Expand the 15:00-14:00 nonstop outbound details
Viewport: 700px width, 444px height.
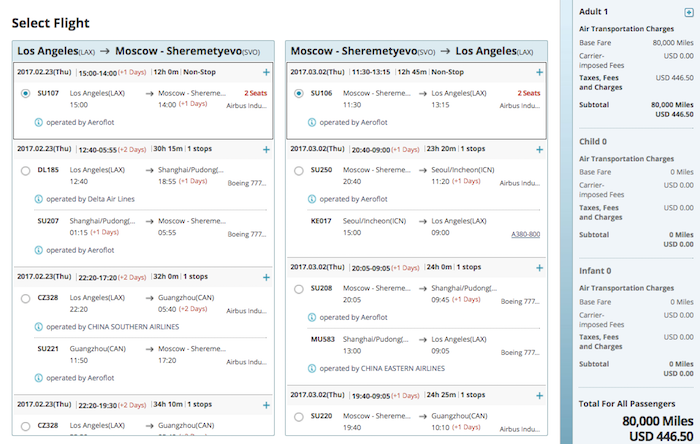(x=266, y=72)
